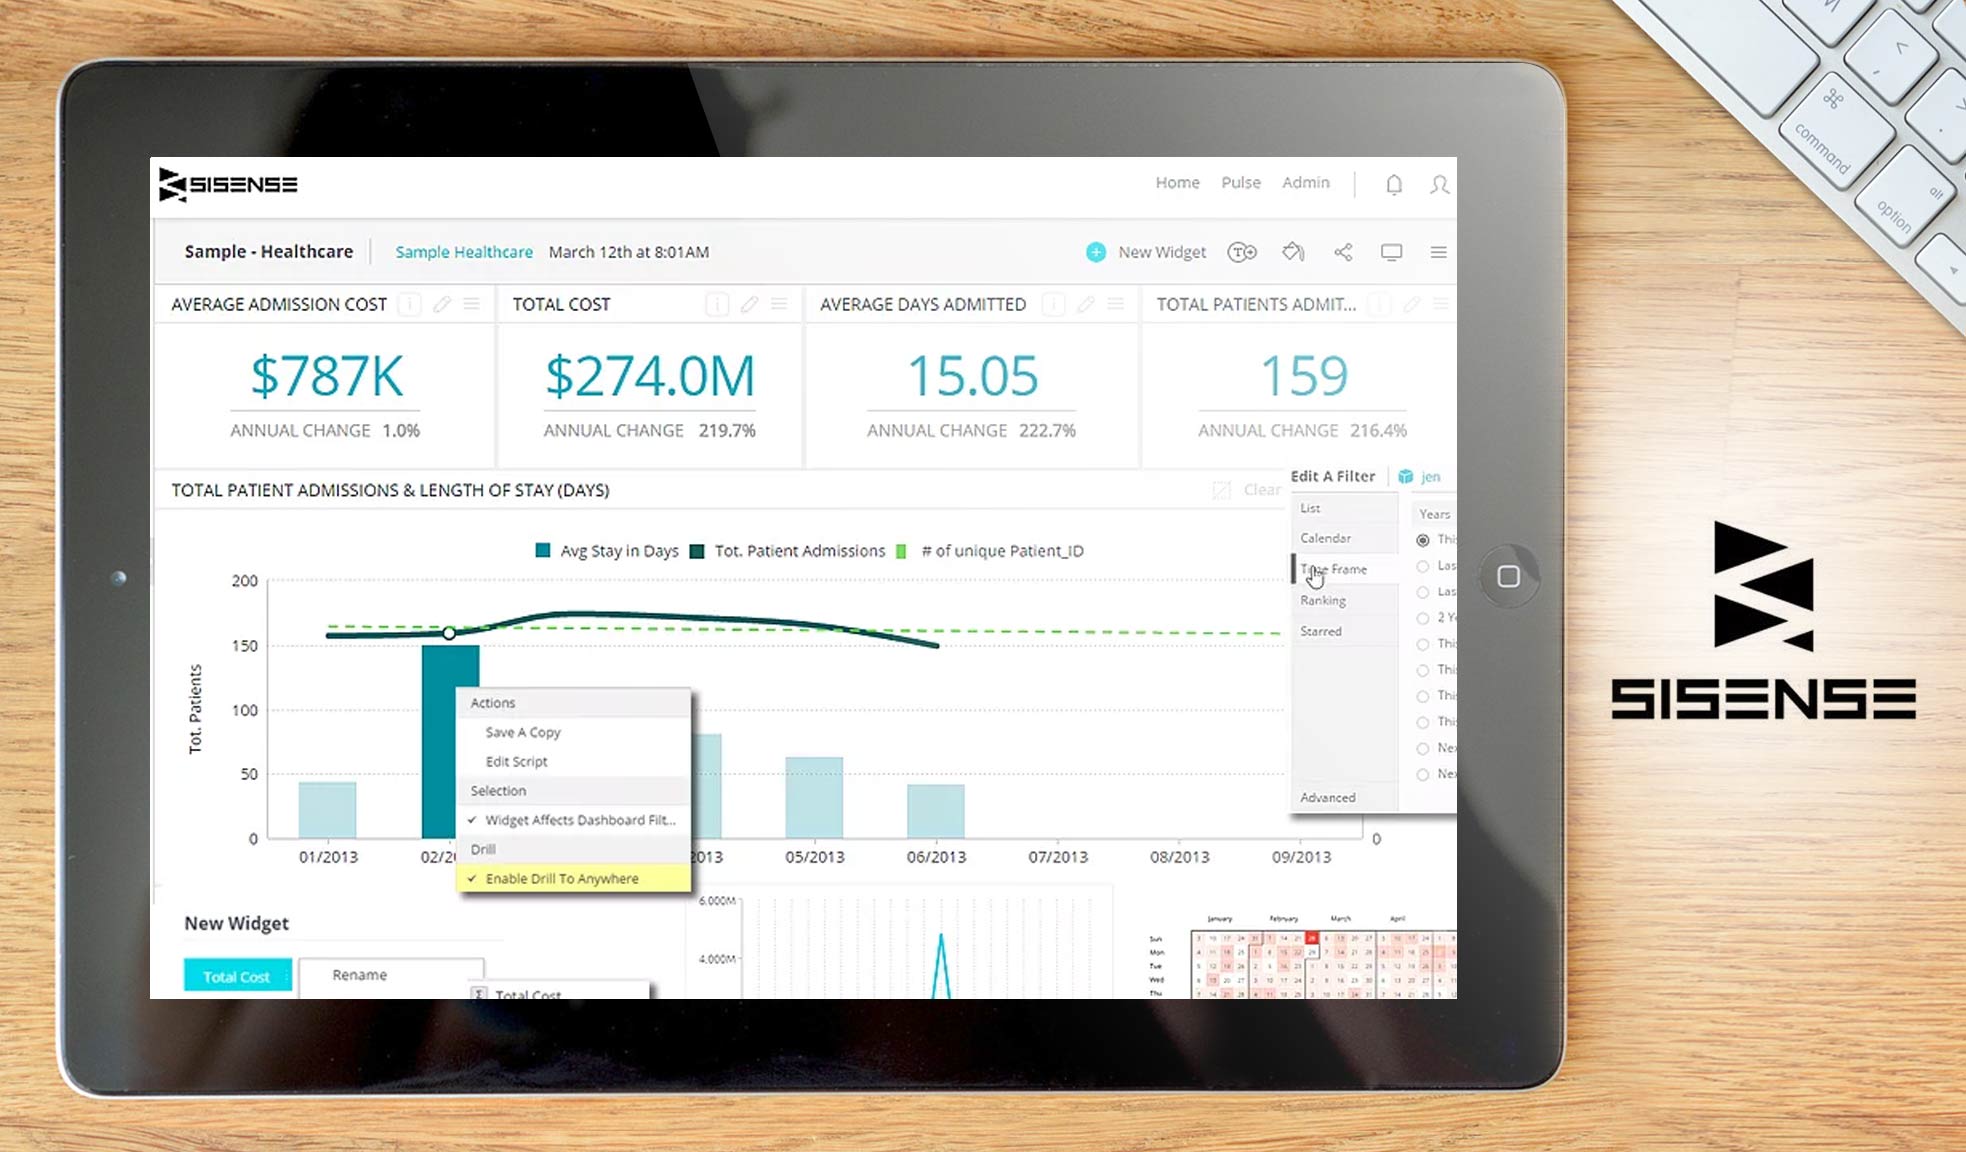Open TV view using the monitor icon
Screen dimensions: 1966x1152
tap(1391, 252)
